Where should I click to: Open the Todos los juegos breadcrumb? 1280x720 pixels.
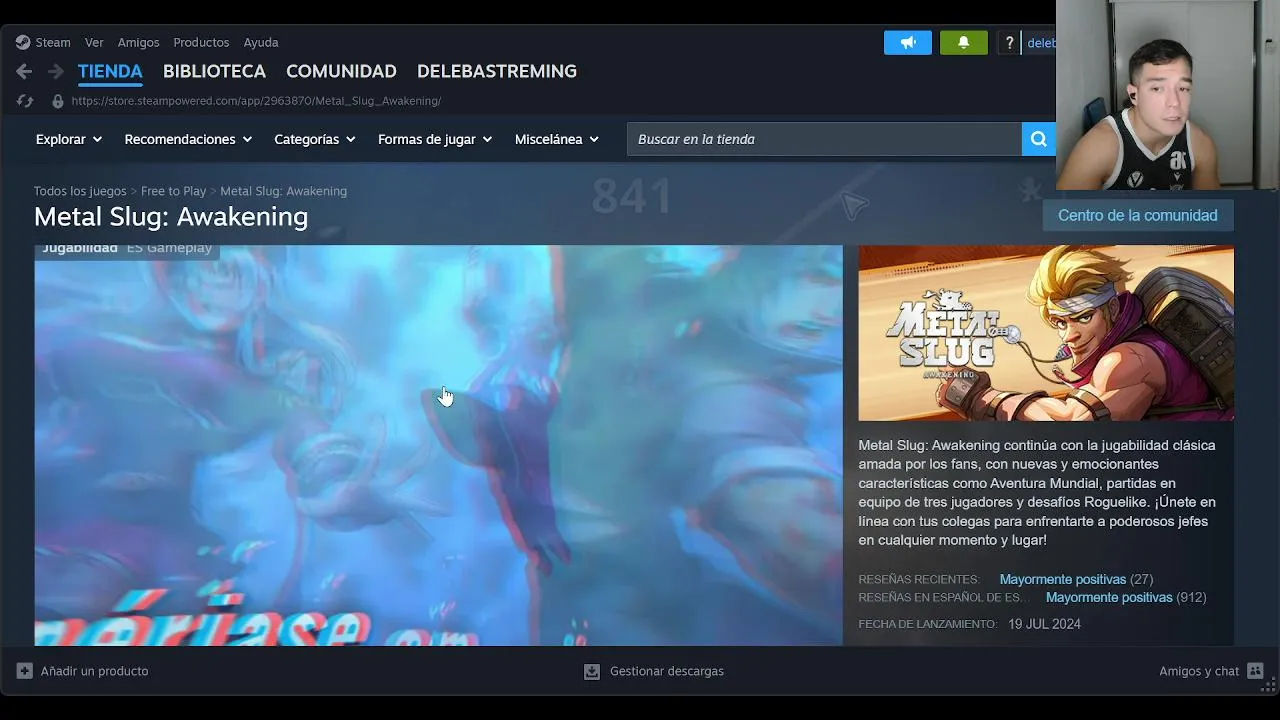(80, 191)
